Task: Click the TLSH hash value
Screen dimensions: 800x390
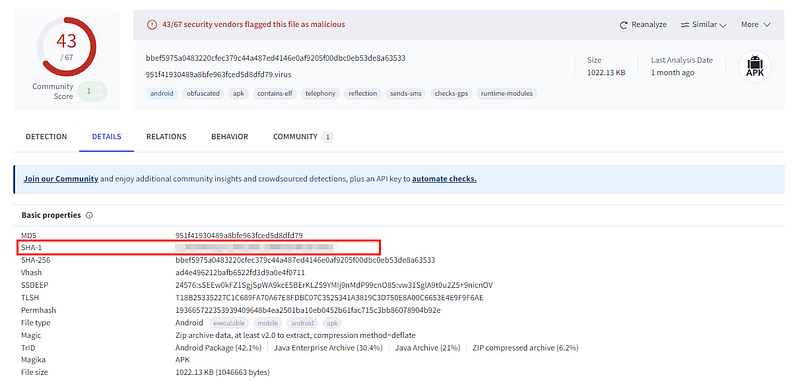Action: point(330,298)
